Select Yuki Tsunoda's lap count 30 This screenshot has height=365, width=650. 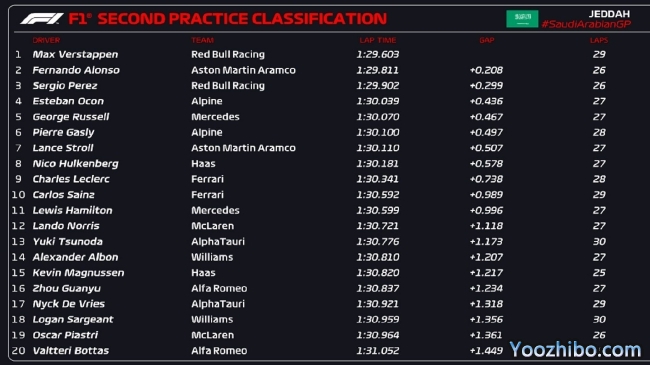pos(599,241)
